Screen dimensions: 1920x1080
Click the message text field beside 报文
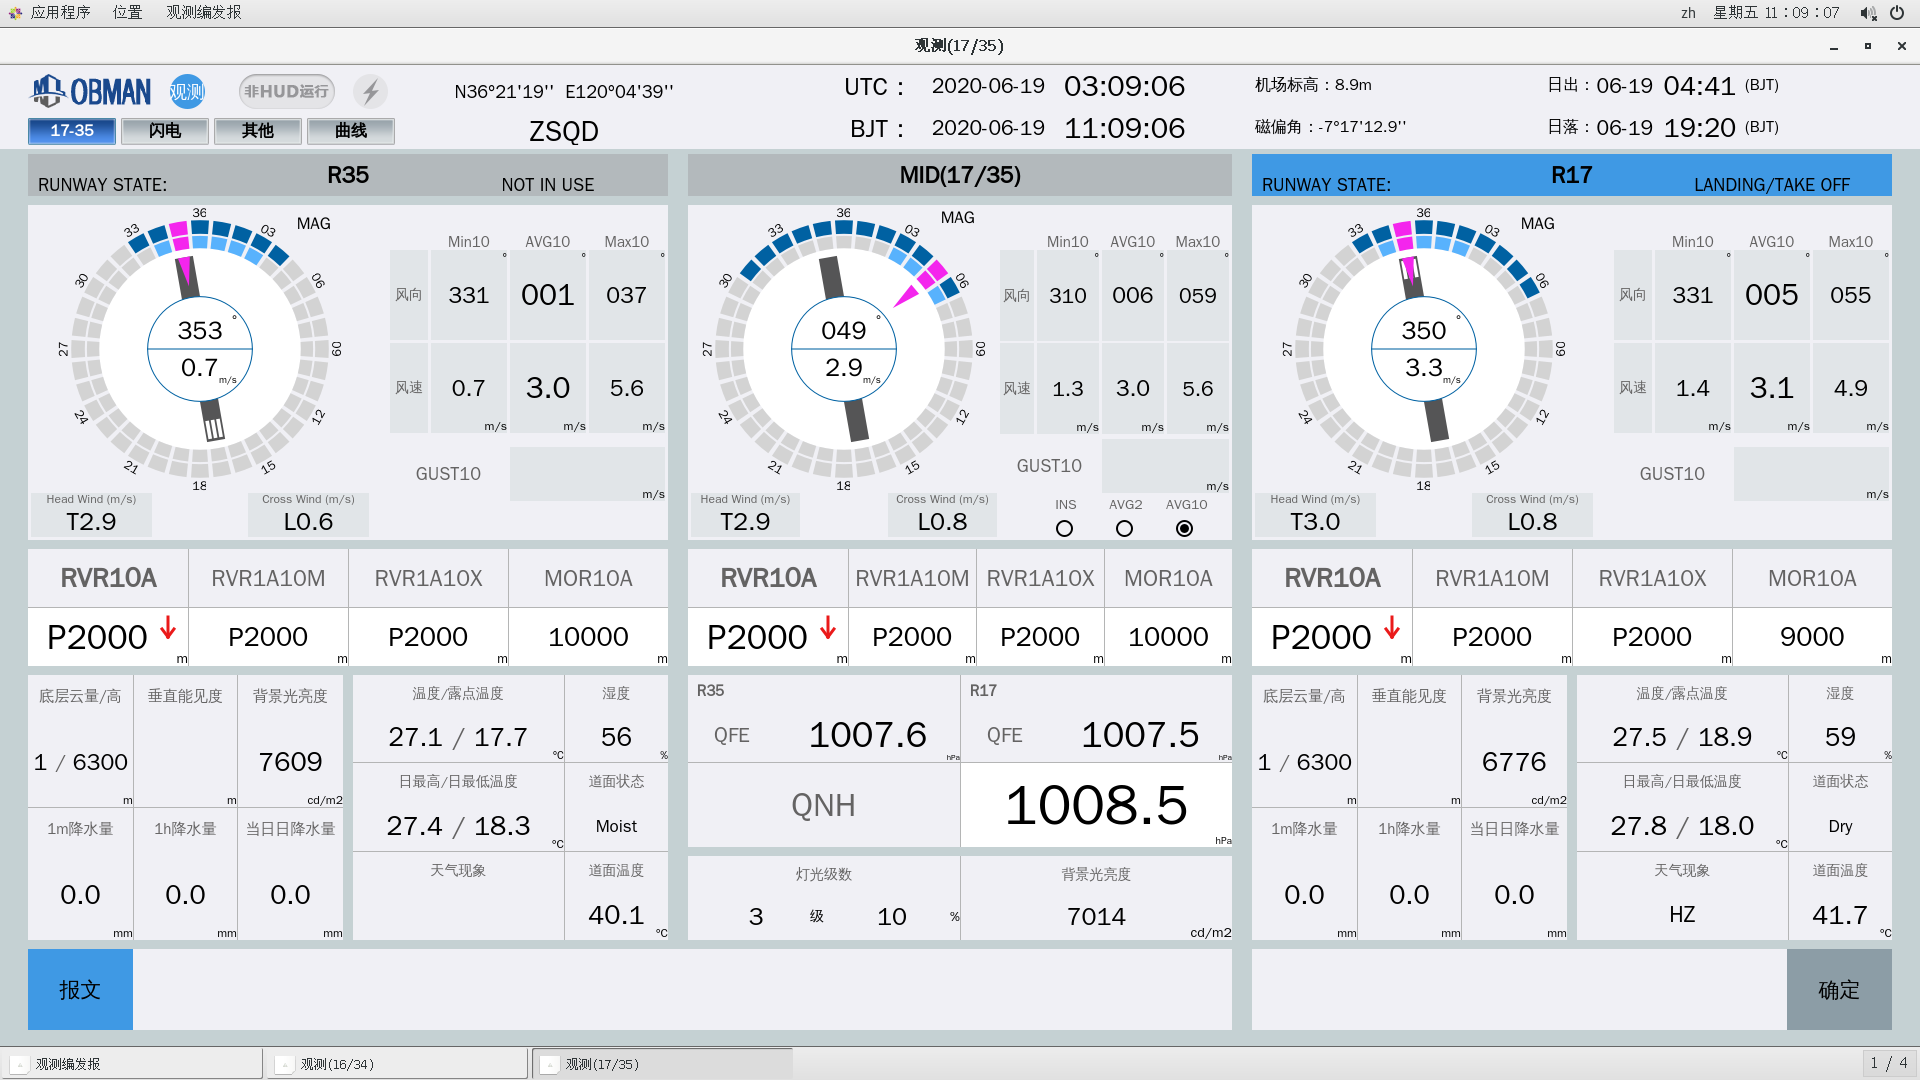(x=680, y=989)
